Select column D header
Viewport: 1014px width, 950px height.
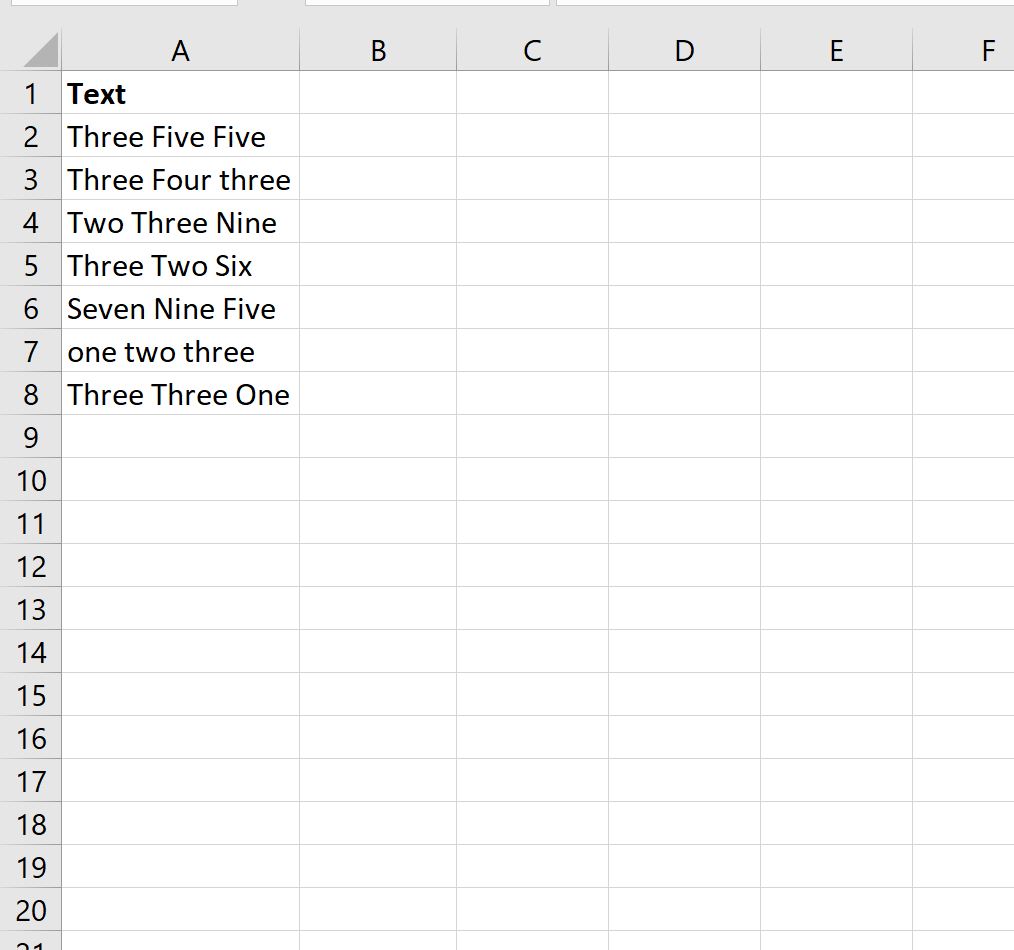click(x=684, y=50)
